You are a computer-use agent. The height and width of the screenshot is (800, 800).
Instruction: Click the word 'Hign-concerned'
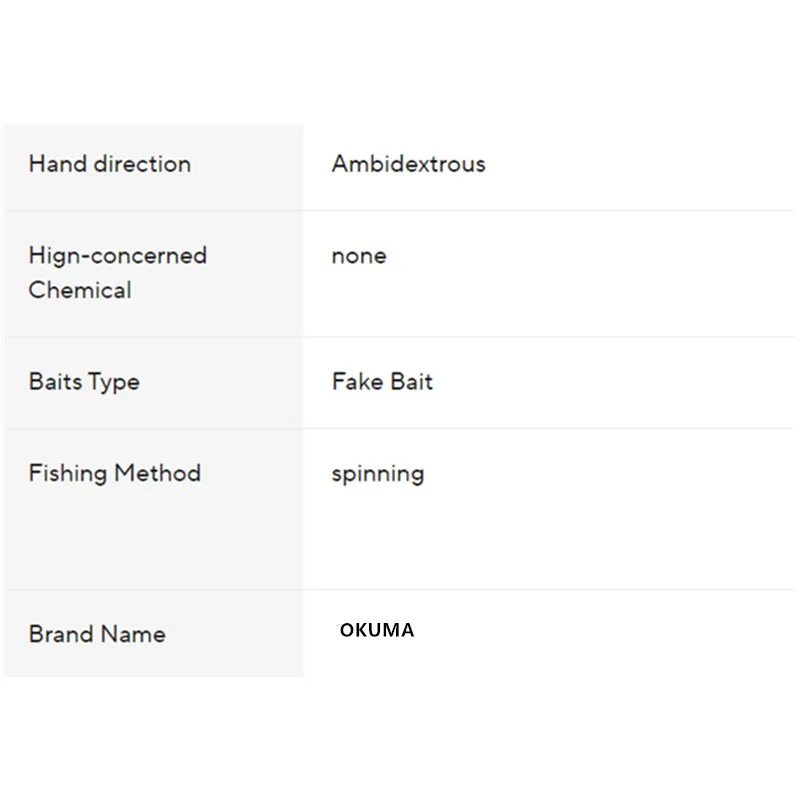pos(117,256)
